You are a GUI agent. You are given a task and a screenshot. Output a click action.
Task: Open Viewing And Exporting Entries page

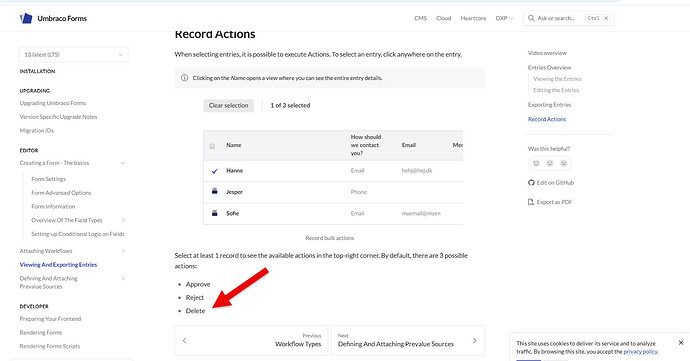point(58,265)
